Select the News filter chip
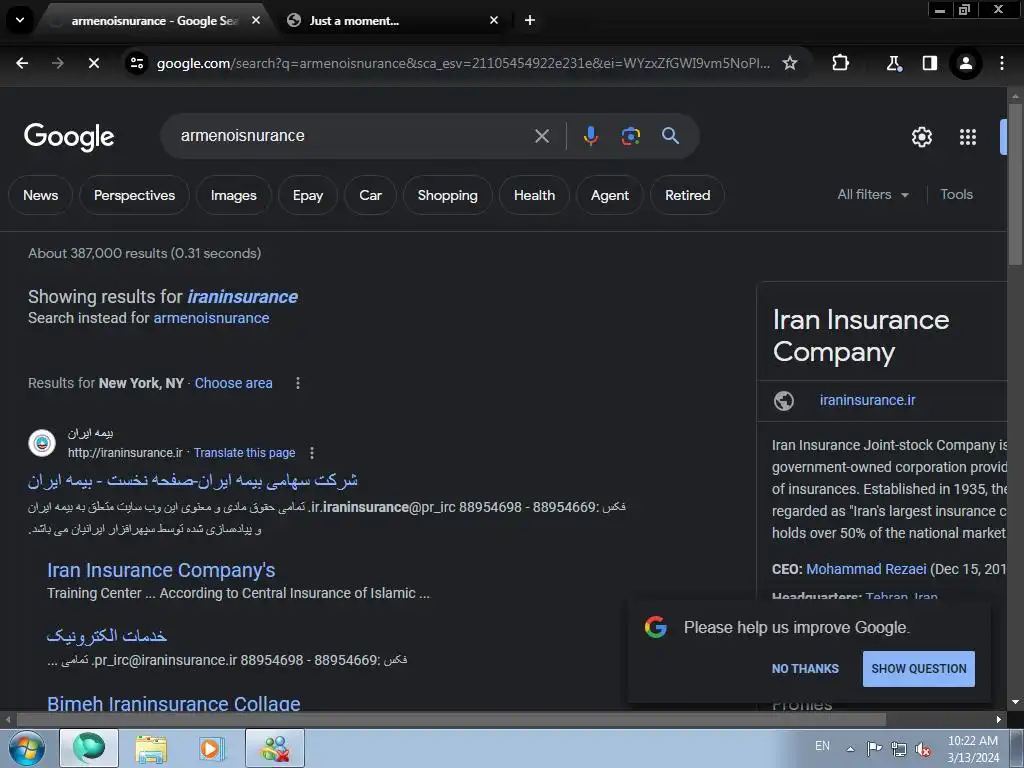This screenshot has height=768, width=1024. click(x=40, y=195)
